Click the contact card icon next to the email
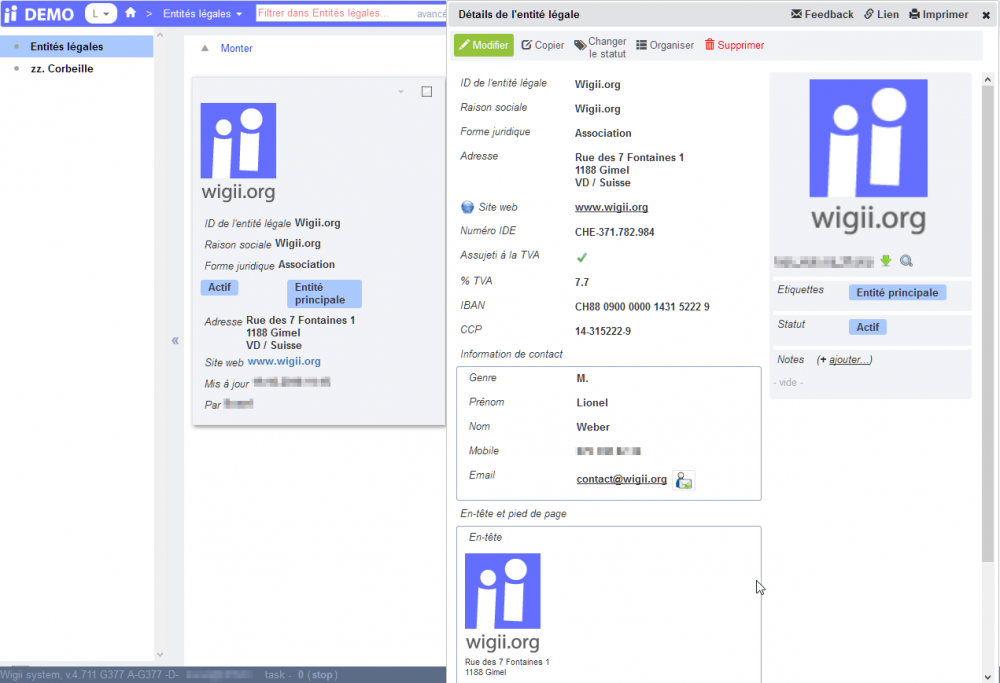Image resolution: width=1000 pixels, height=683 pixels. click(684, 480)
